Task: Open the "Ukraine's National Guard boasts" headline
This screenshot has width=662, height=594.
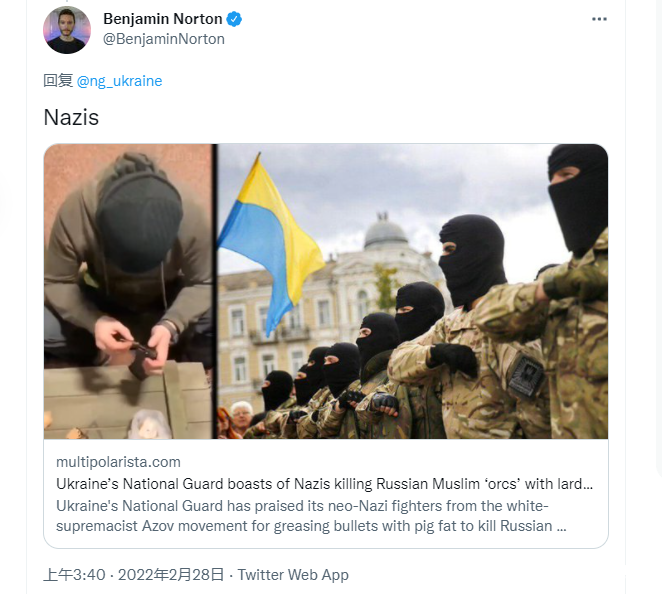Action: [x=324, y=484]
